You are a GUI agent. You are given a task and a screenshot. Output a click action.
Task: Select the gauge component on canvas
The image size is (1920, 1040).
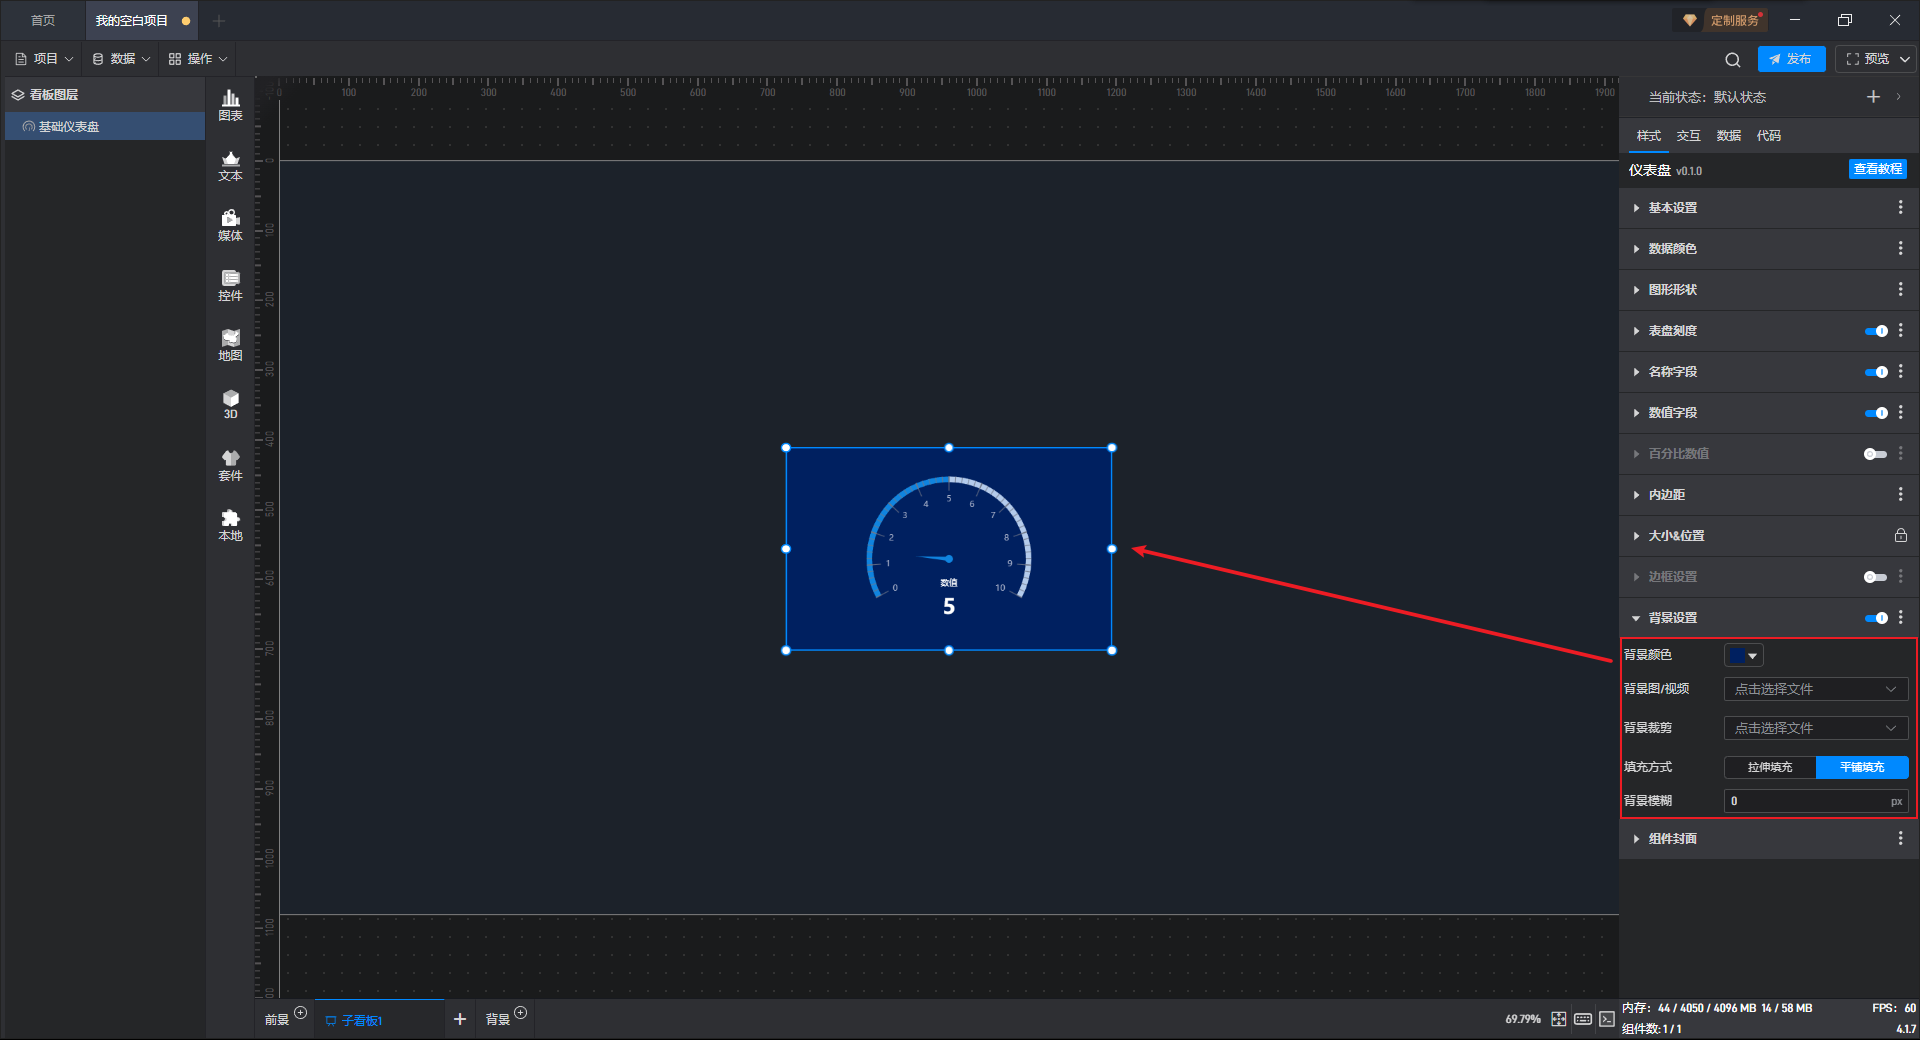click(948, 548)
